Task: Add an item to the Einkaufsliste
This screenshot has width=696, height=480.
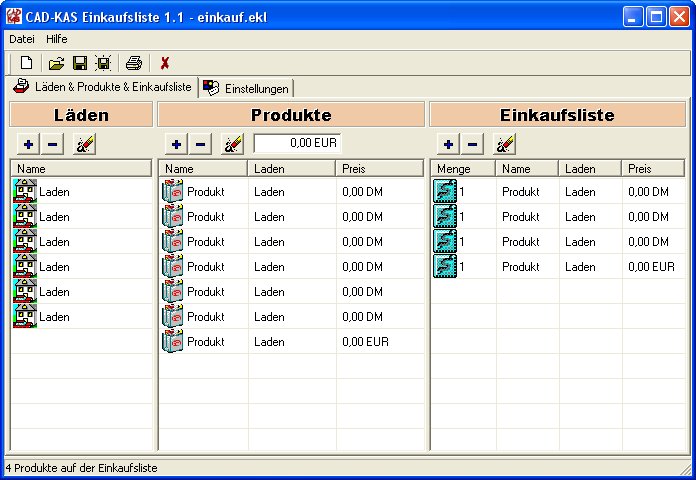Action: (x=448, y=144)
